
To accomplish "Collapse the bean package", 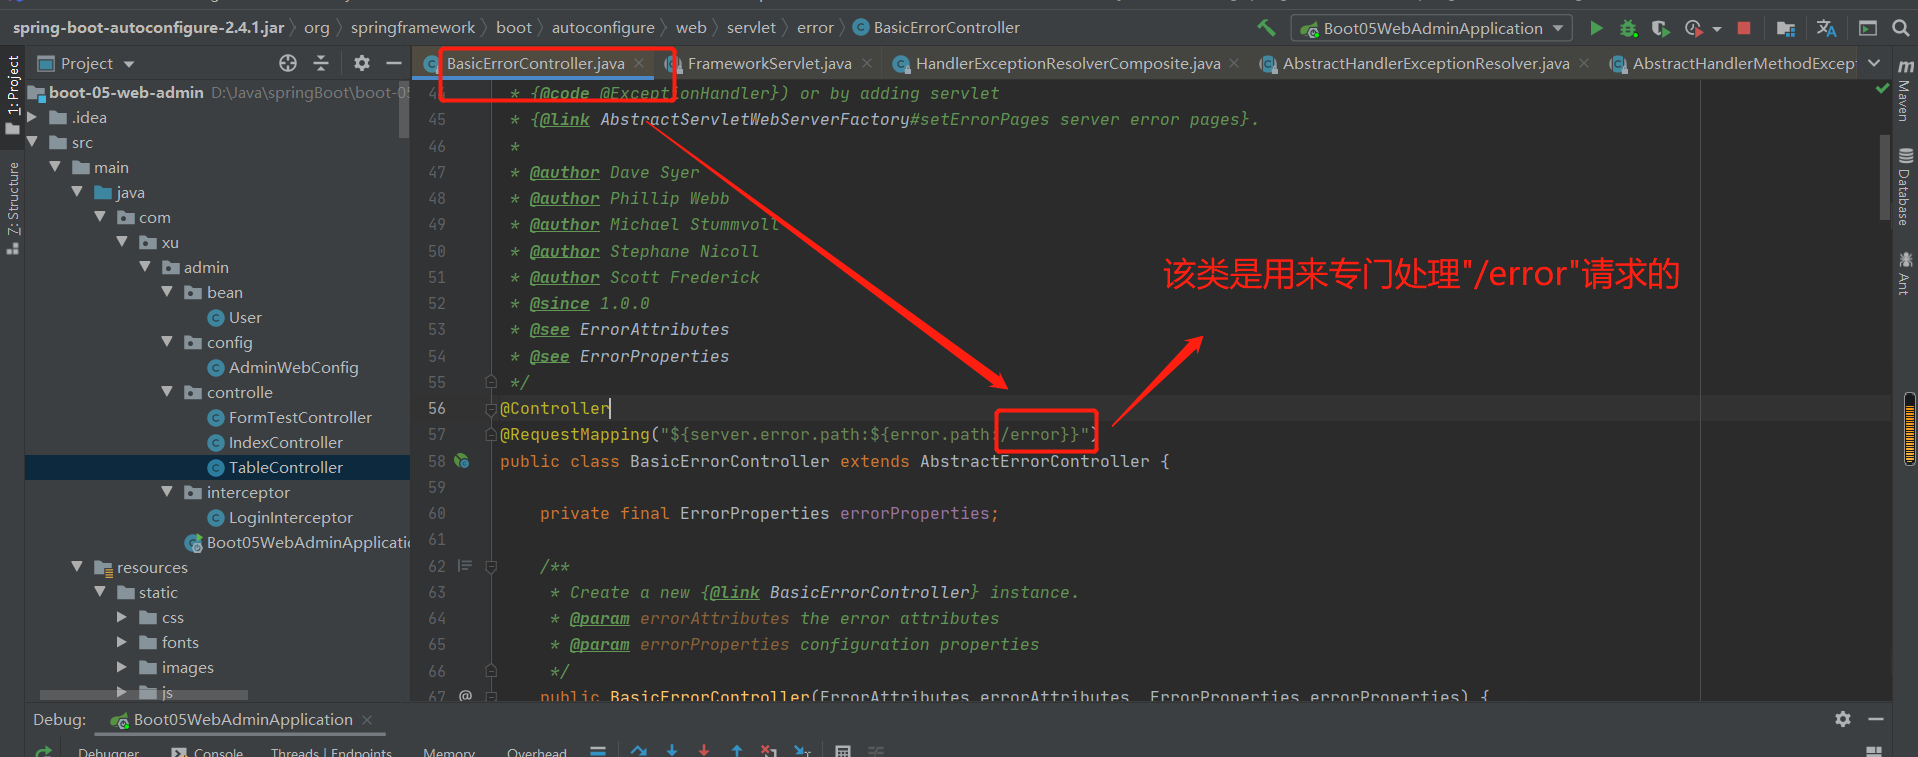I will [167, 292].
